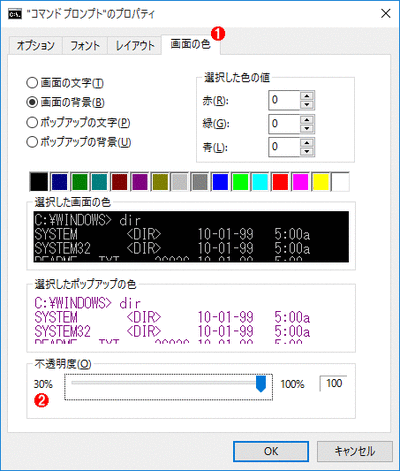Pick the teal color swatch
Image resolution: width=400 pixels, height=471 pixels.
[x=100, y=182]
